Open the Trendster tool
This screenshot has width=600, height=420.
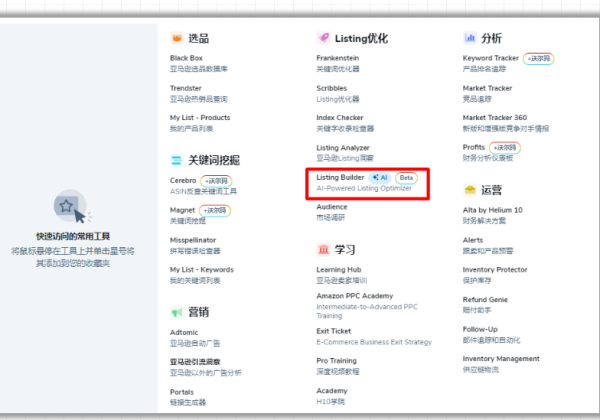[186, 88]
